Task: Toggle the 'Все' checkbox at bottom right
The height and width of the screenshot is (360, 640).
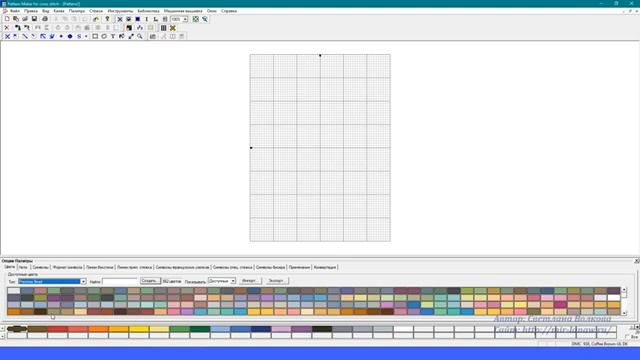Action: pos(627,337)
